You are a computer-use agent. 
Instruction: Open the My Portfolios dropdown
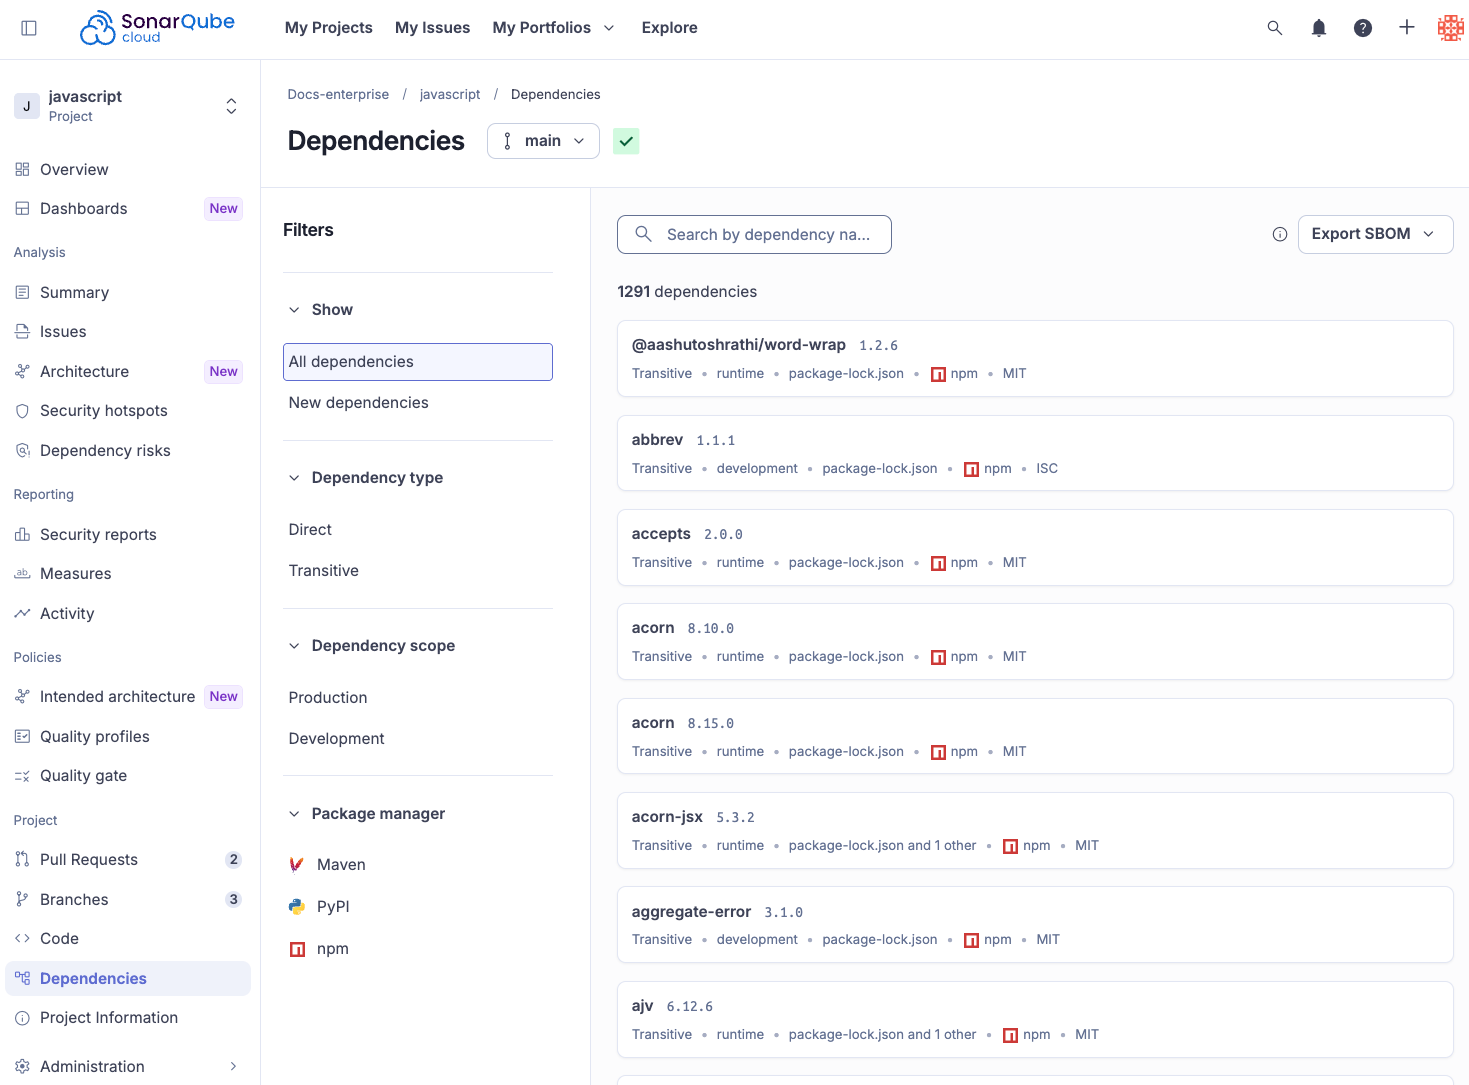point(553,28)
